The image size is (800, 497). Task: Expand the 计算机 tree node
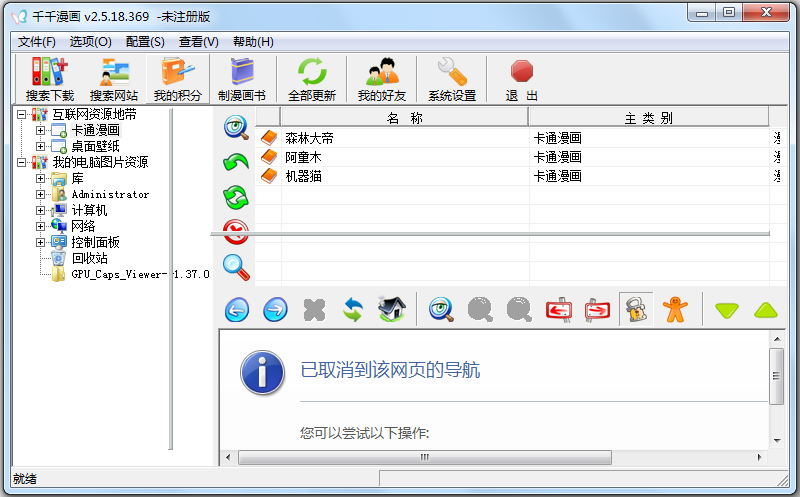[x=40, y=211]
